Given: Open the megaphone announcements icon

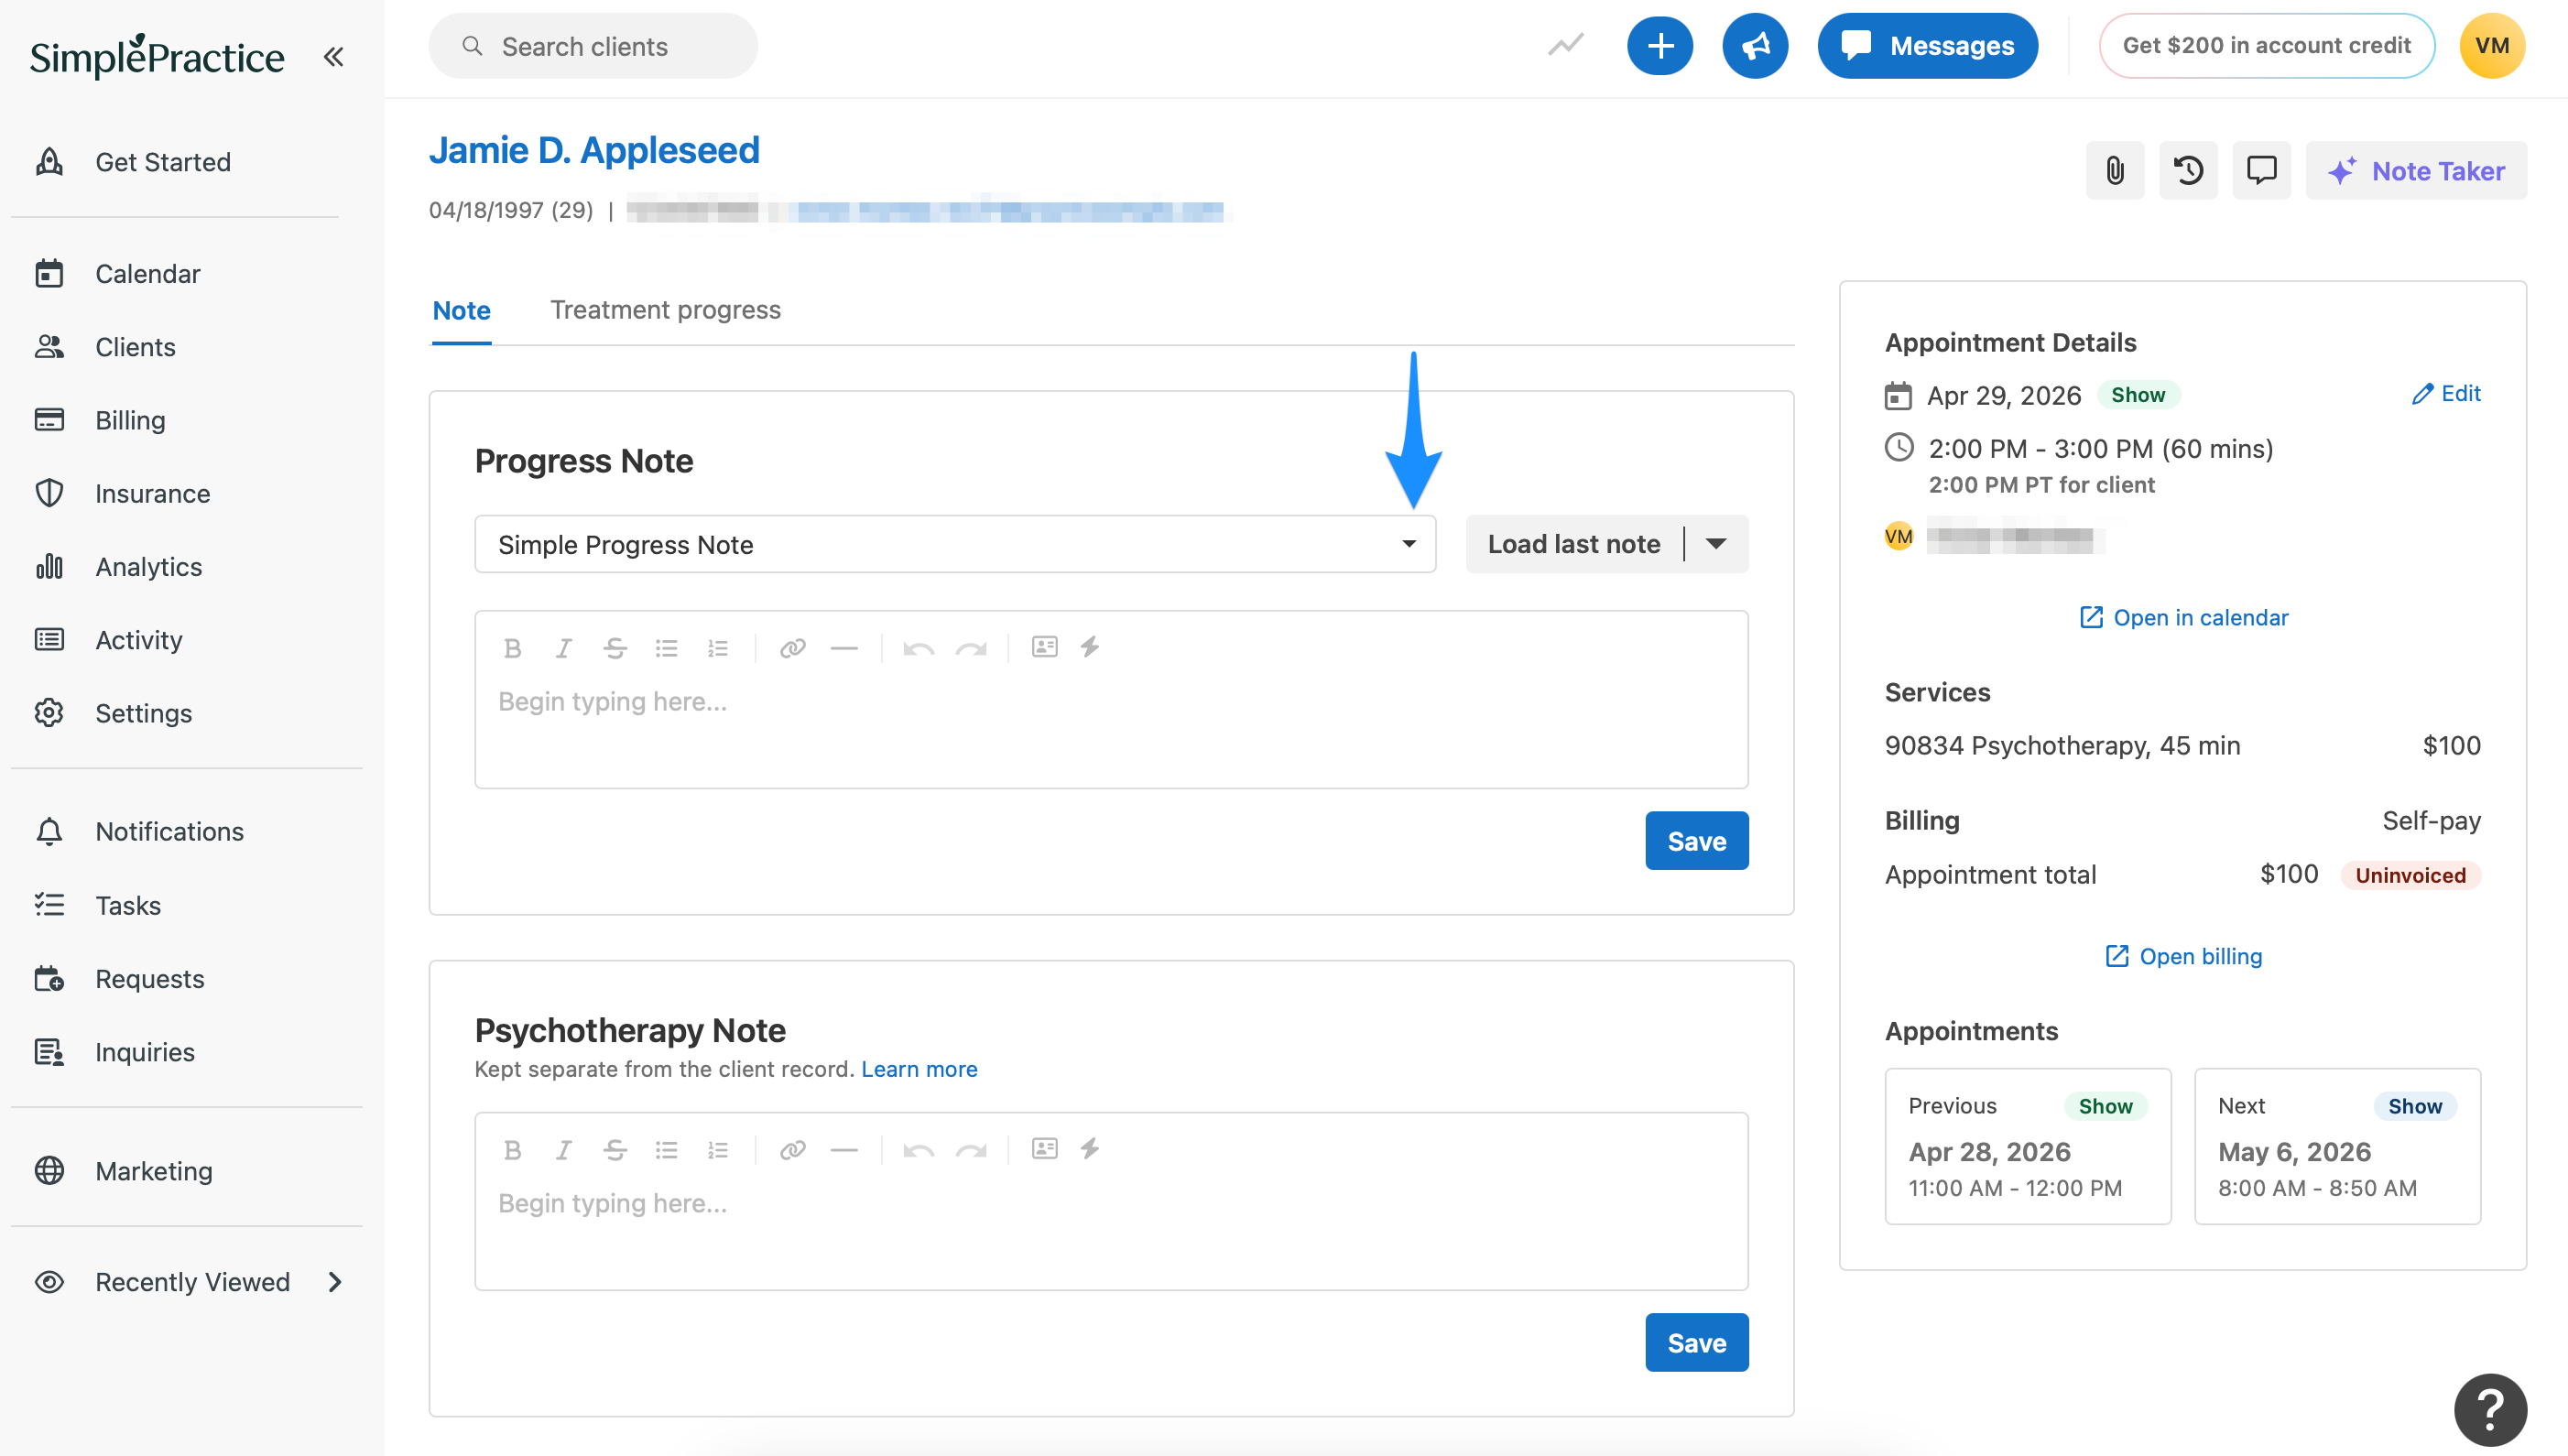Looking at the screenshot, I should point(1755,46).
